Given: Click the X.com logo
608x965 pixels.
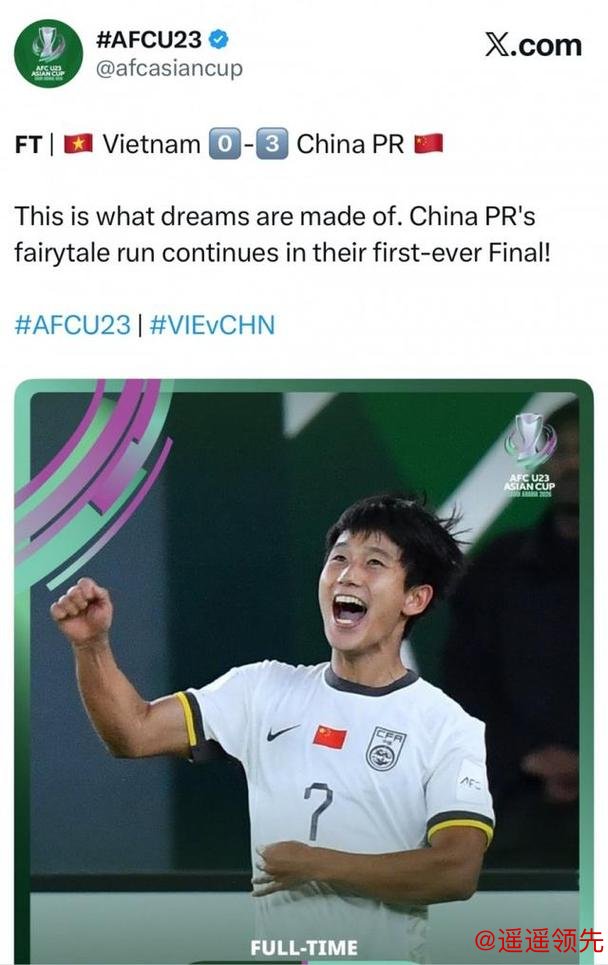Looking at the screenshot, I should 533,45.
